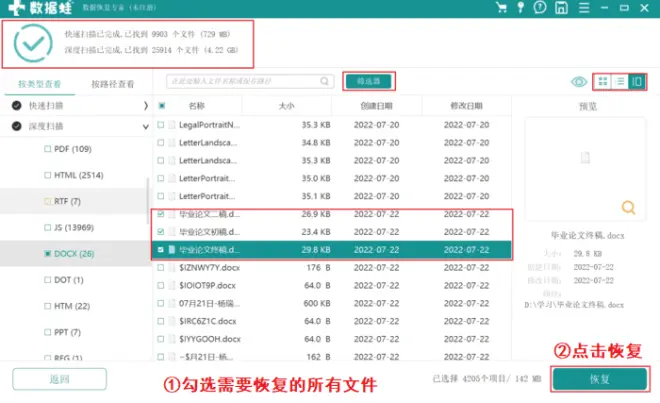The width and height of the screenshot is (660, 403).
Task: Click the 筛选器 filter button
Action: tap(369, 81)
